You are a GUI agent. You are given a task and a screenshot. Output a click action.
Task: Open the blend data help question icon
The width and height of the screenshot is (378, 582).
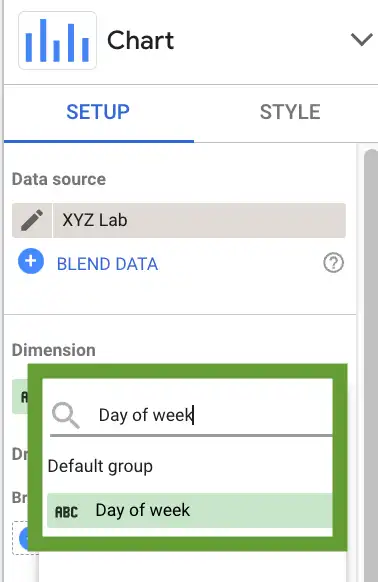pos(333,263)
